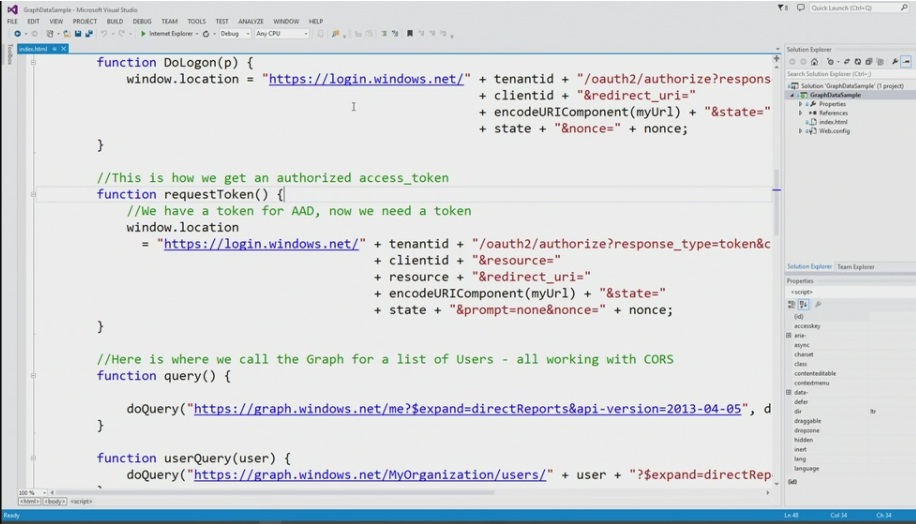Open the Any CPU platform dropdown
This screenshot has height=524, width=916.
282,33
